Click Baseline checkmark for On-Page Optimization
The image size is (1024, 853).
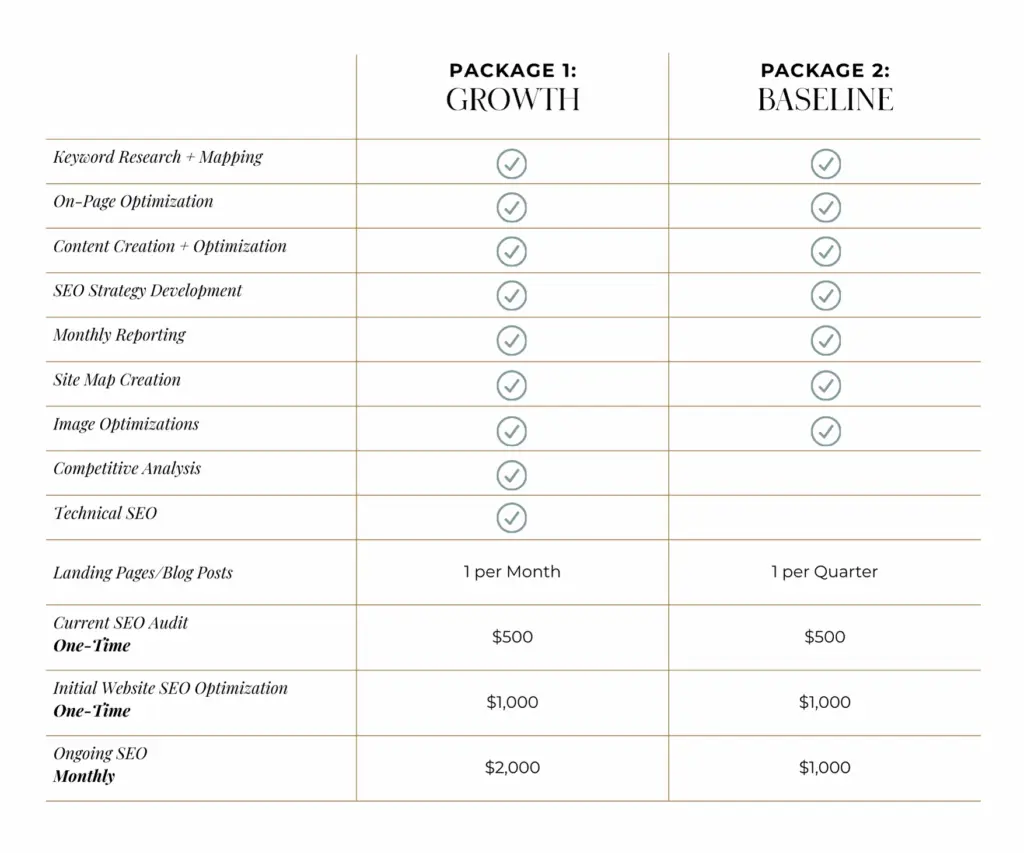pyautogui.click(x=825, y=207)
